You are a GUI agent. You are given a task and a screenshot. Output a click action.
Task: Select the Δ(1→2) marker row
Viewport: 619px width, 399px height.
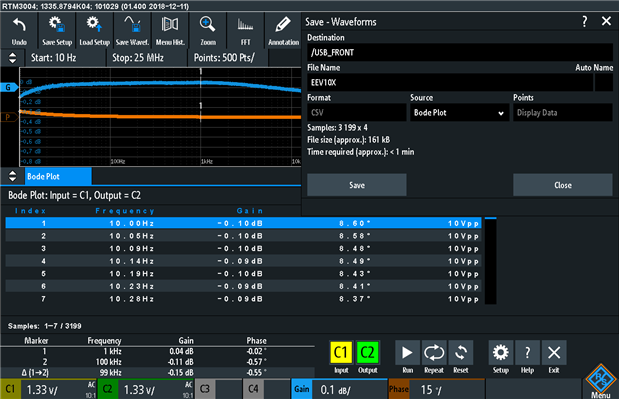pyautogui.click(x=157, y=373)
